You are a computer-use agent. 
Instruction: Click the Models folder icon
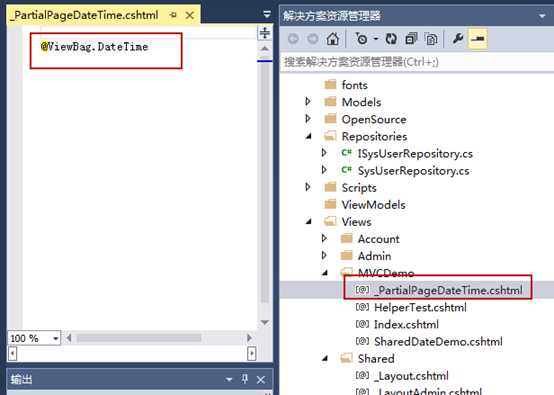coord(330,102)
